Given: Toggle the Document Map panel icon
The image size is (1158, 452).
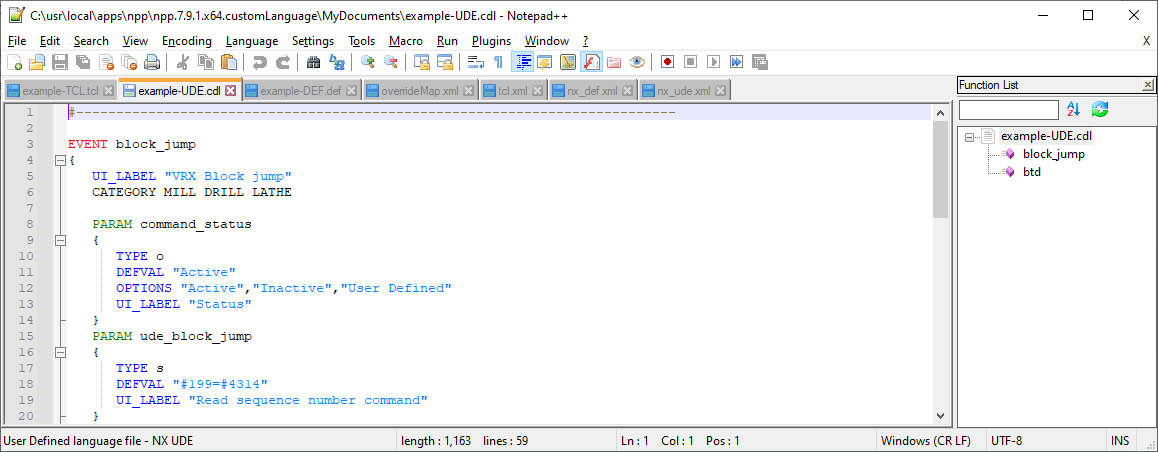Looking at the screenshot, I should pyautogui.click(x=568, y=62).
